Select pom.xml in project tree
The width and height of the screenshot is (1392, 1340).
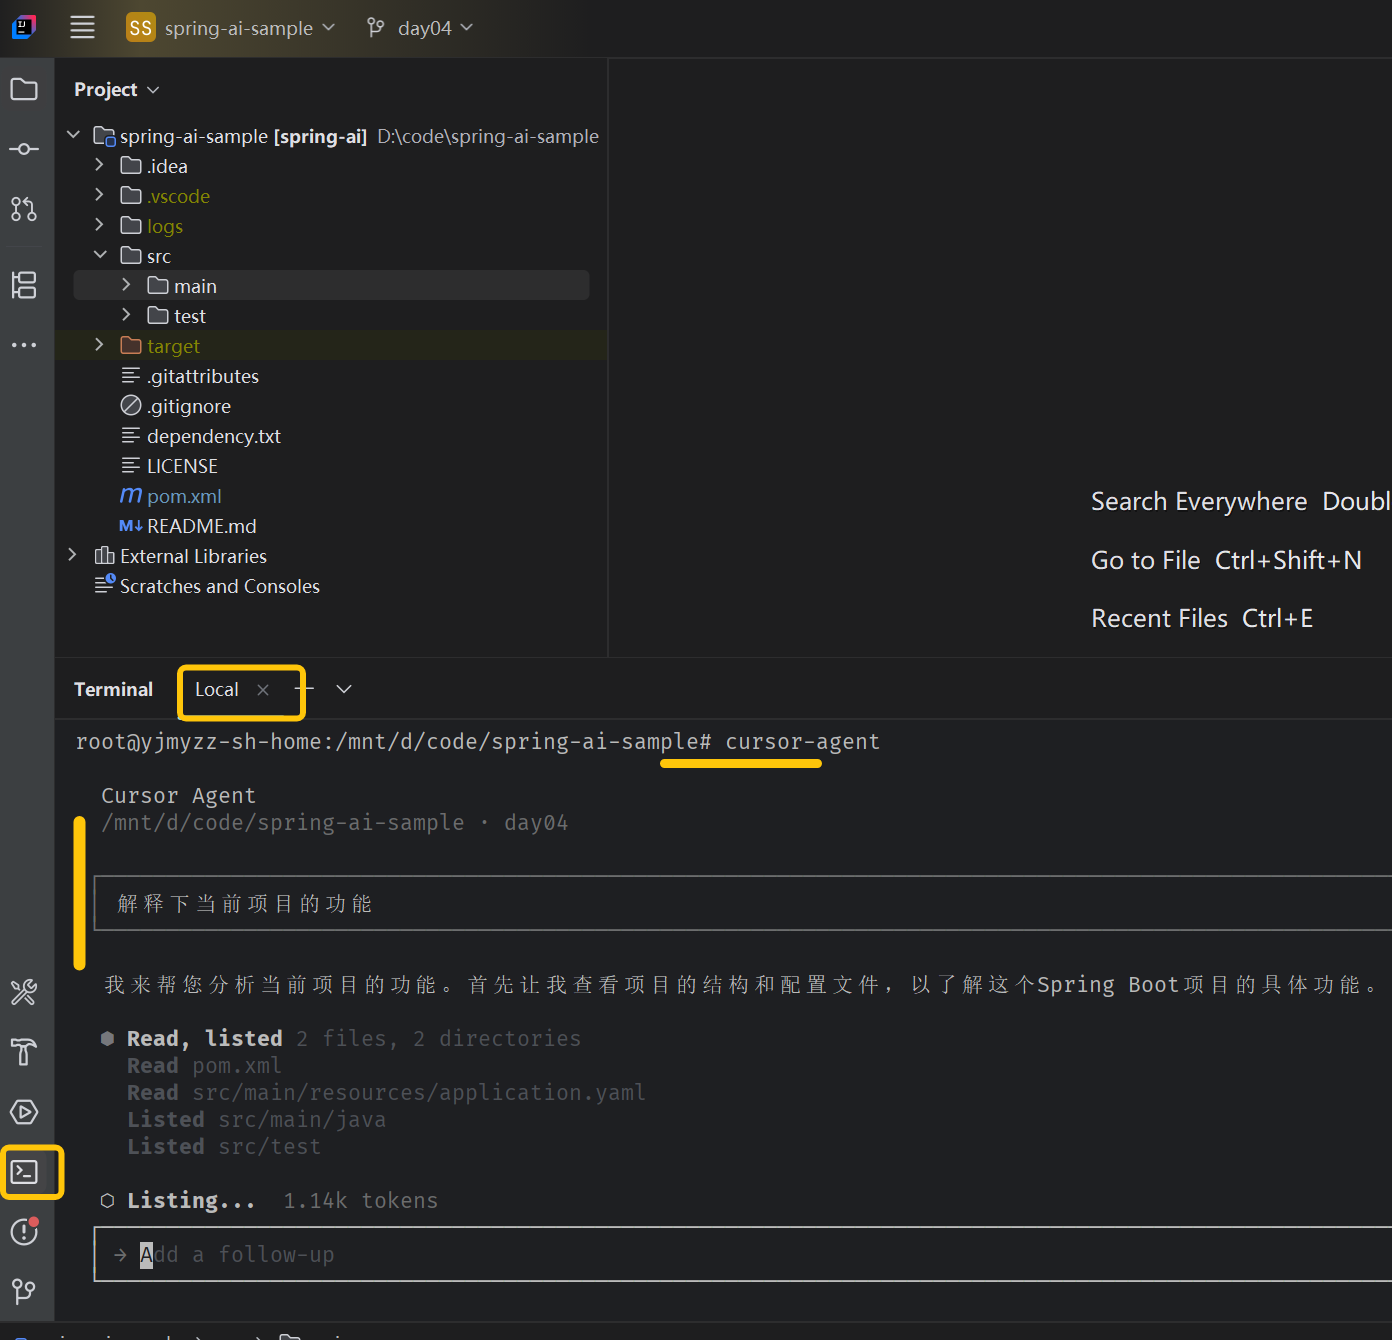click(x=184, y=496)
